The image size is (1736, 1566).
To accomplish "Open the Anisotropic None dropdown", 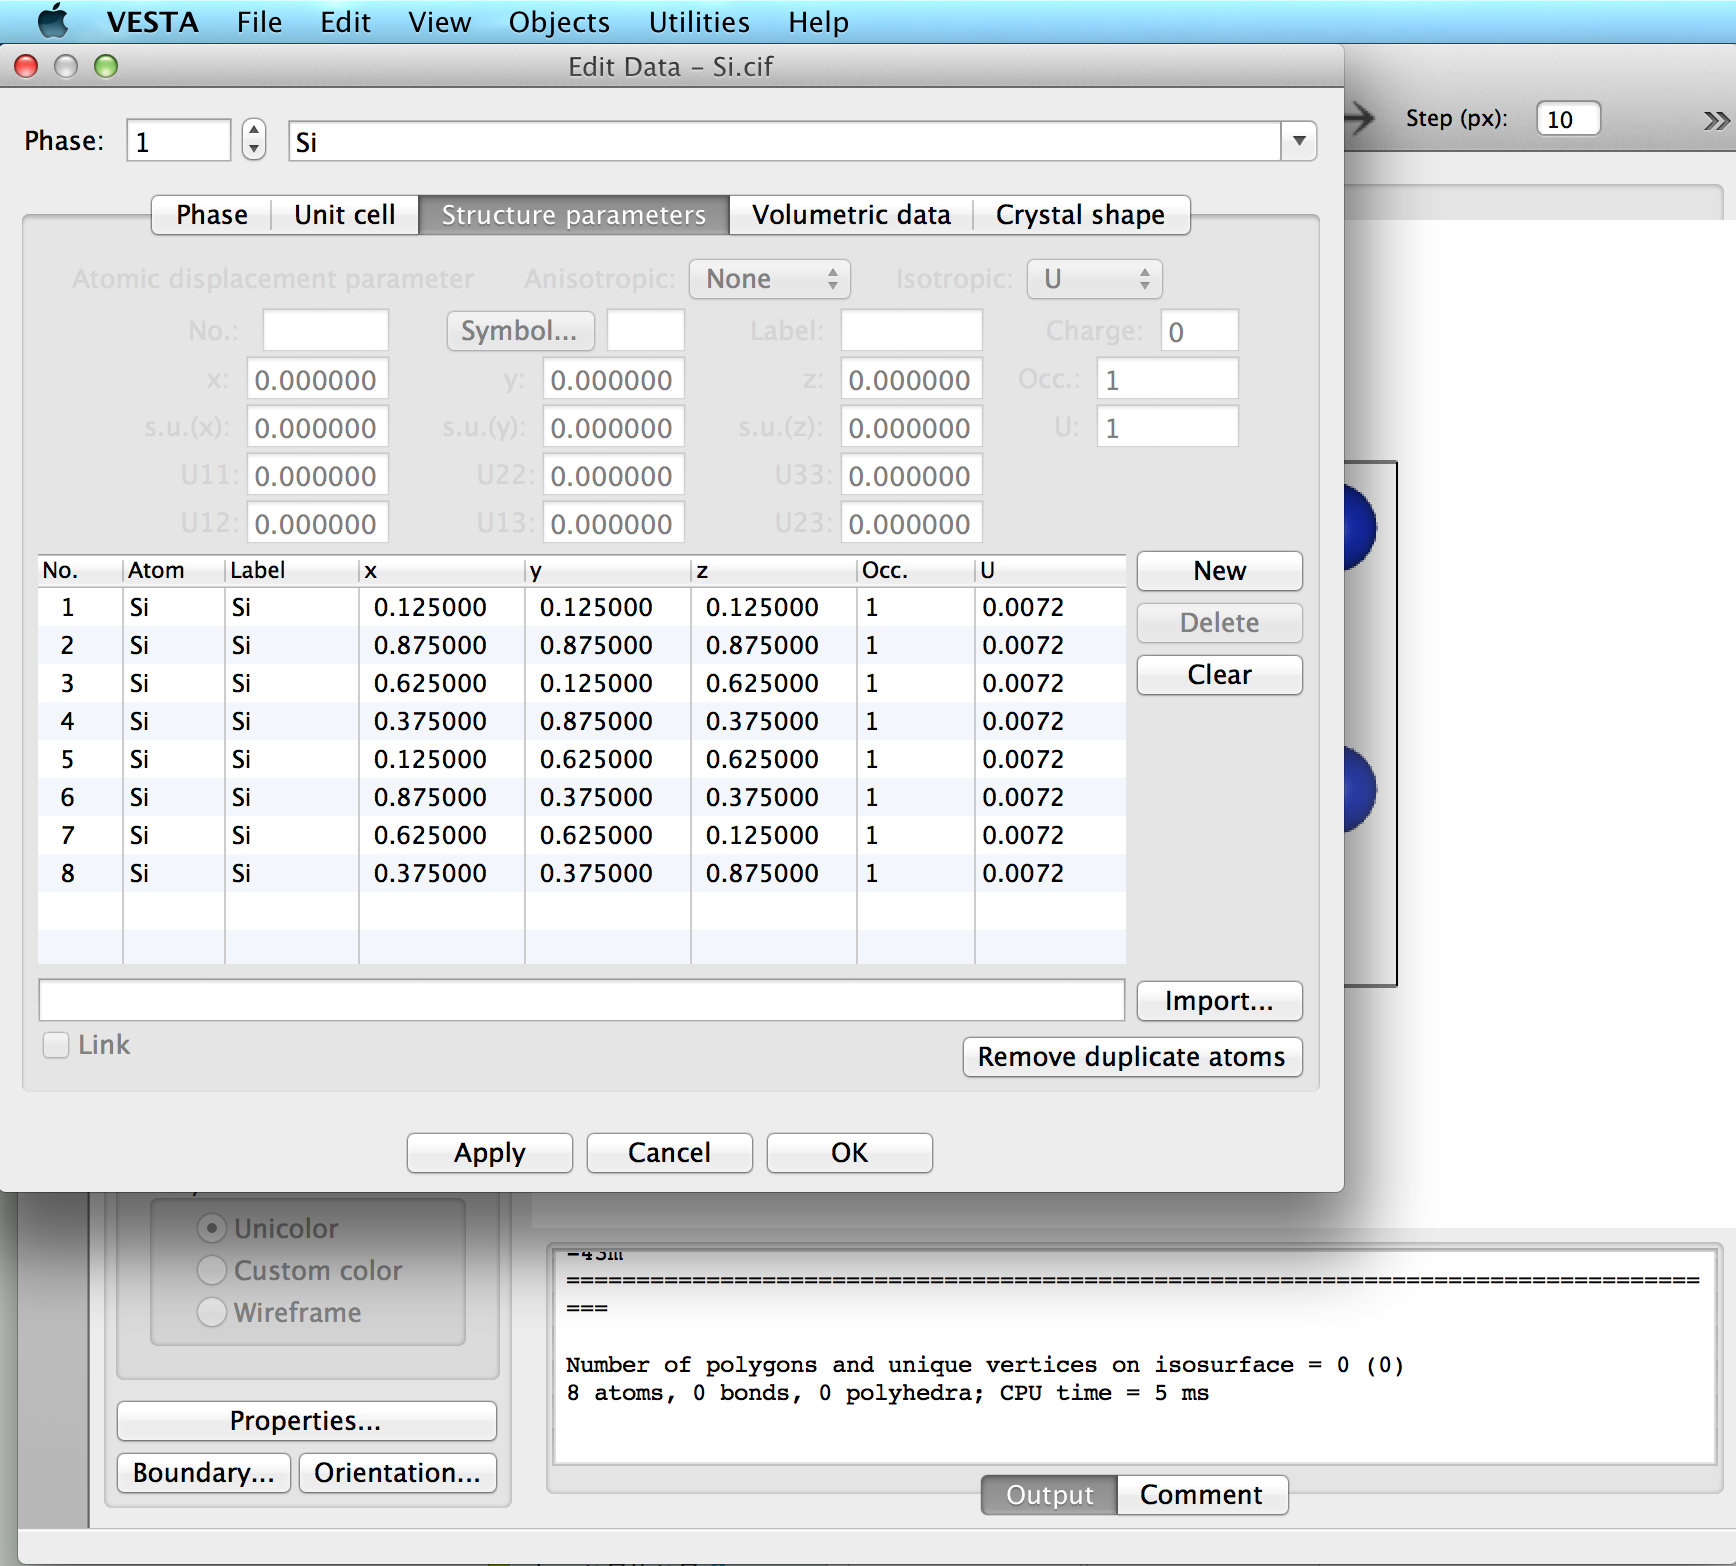I will tap(769, 279).
